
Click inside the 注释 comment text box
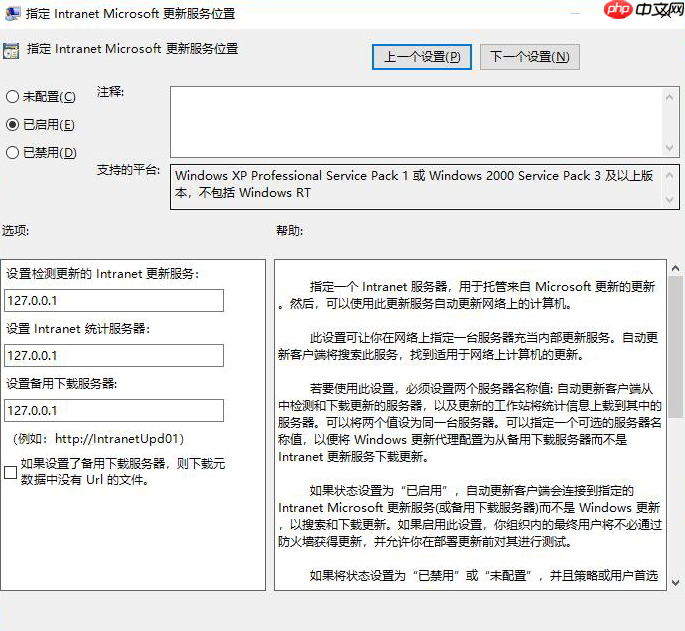(415, 121)
